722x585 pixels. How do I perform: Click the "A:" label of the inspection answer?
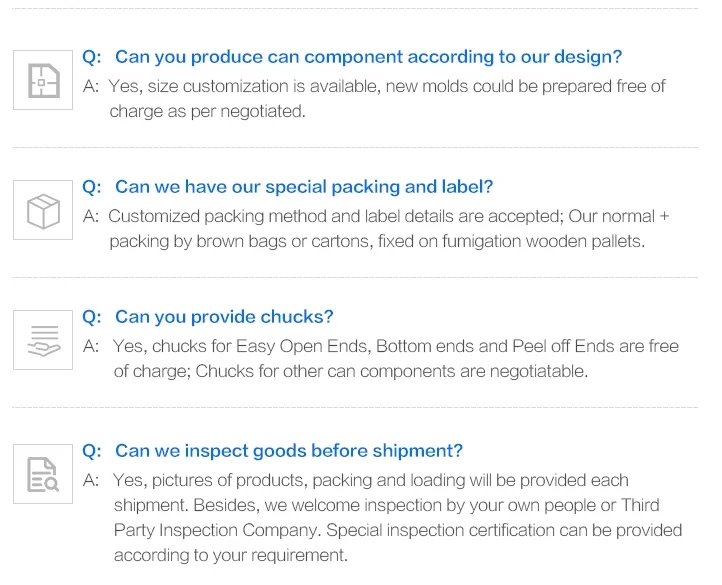pyautogui.click(x=91, y=480)
